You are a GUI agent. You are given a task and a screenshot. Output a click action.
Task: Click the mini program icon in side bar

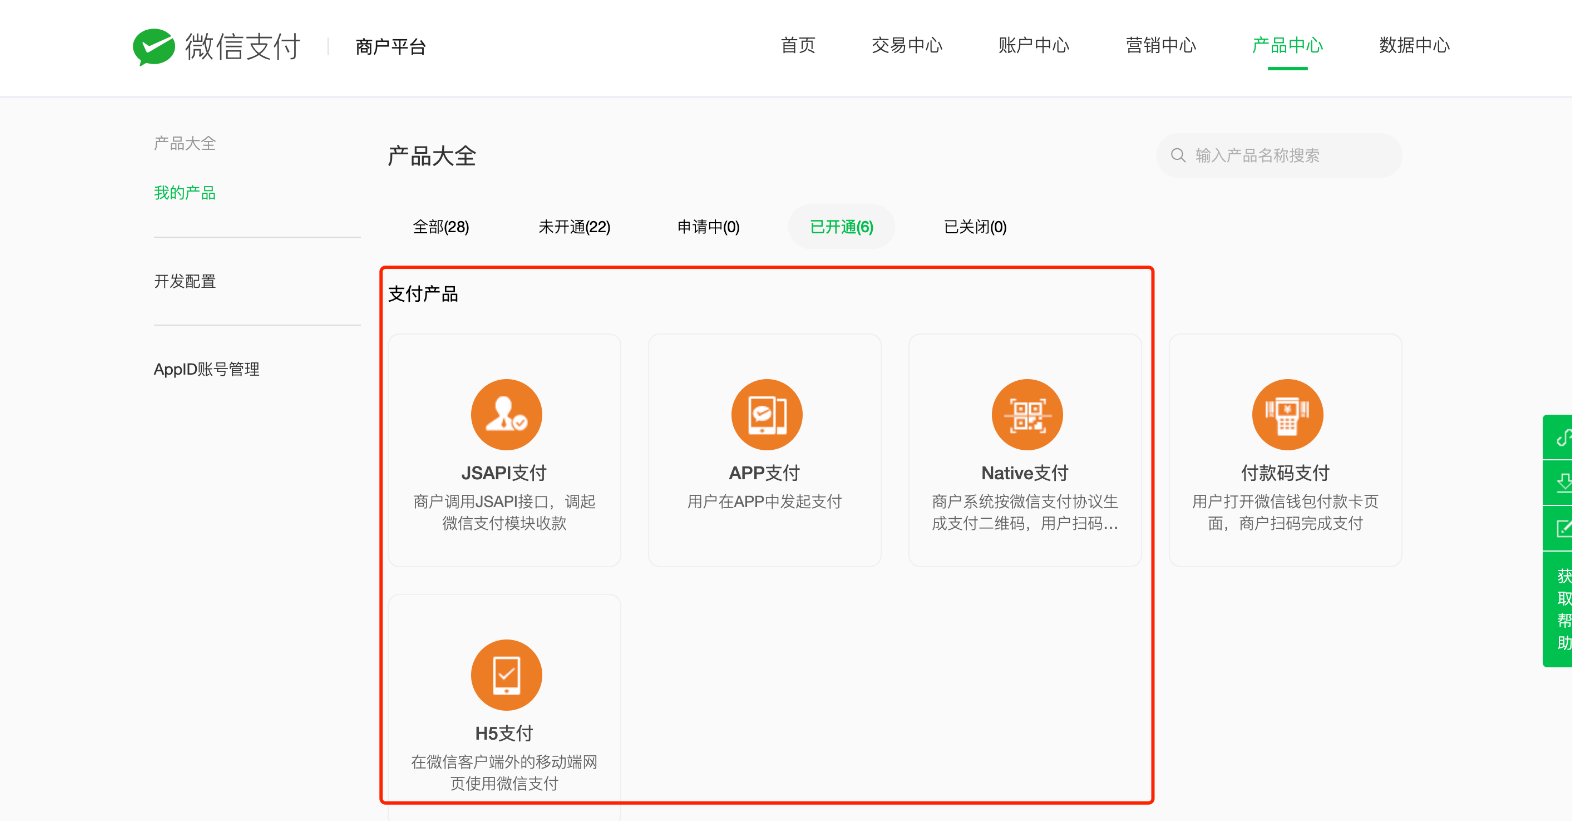click(x=1562, y=438)
